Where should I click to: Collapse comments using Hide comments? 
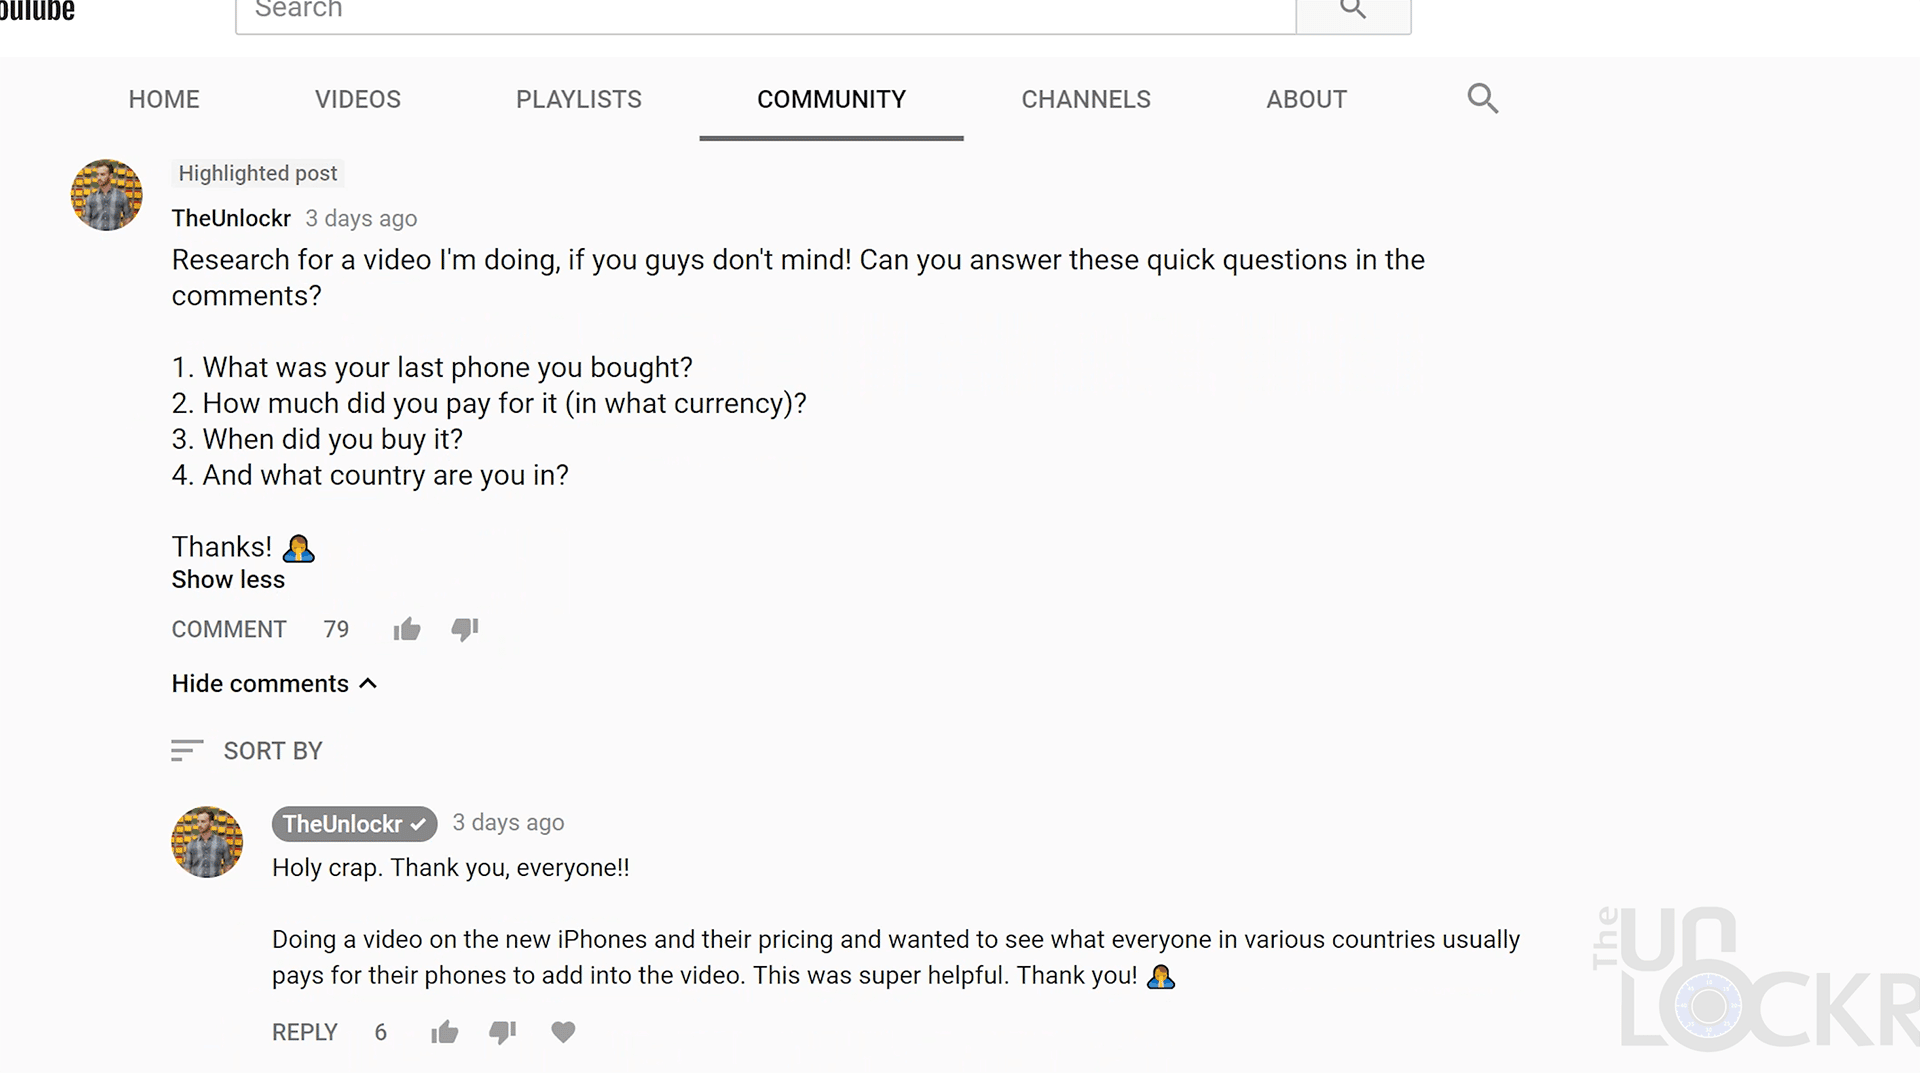[273, 684]
